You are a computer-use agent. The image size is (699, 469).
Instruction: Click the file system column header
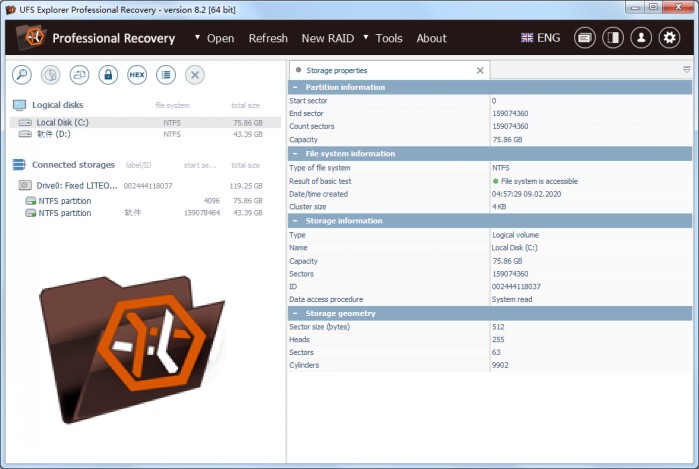click(172, 105)
